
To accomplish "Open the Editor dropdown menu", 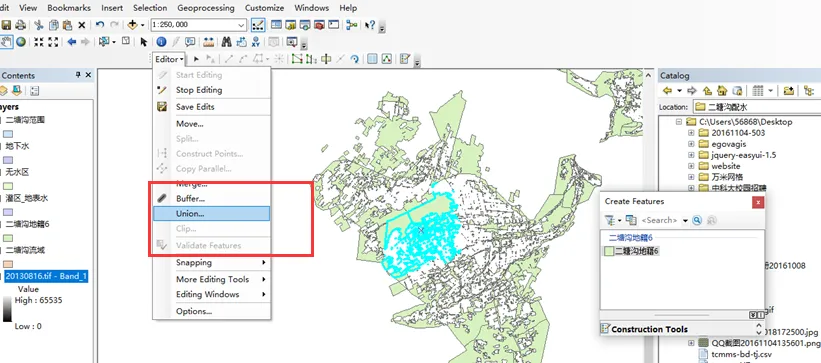I will 169,59.
